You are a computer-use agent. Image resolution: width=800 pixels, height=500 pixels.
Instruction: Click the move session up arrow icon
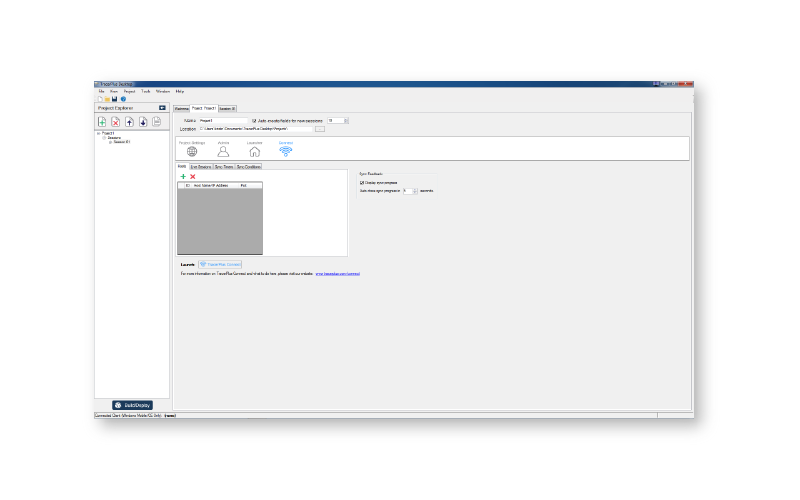(130, 122)
